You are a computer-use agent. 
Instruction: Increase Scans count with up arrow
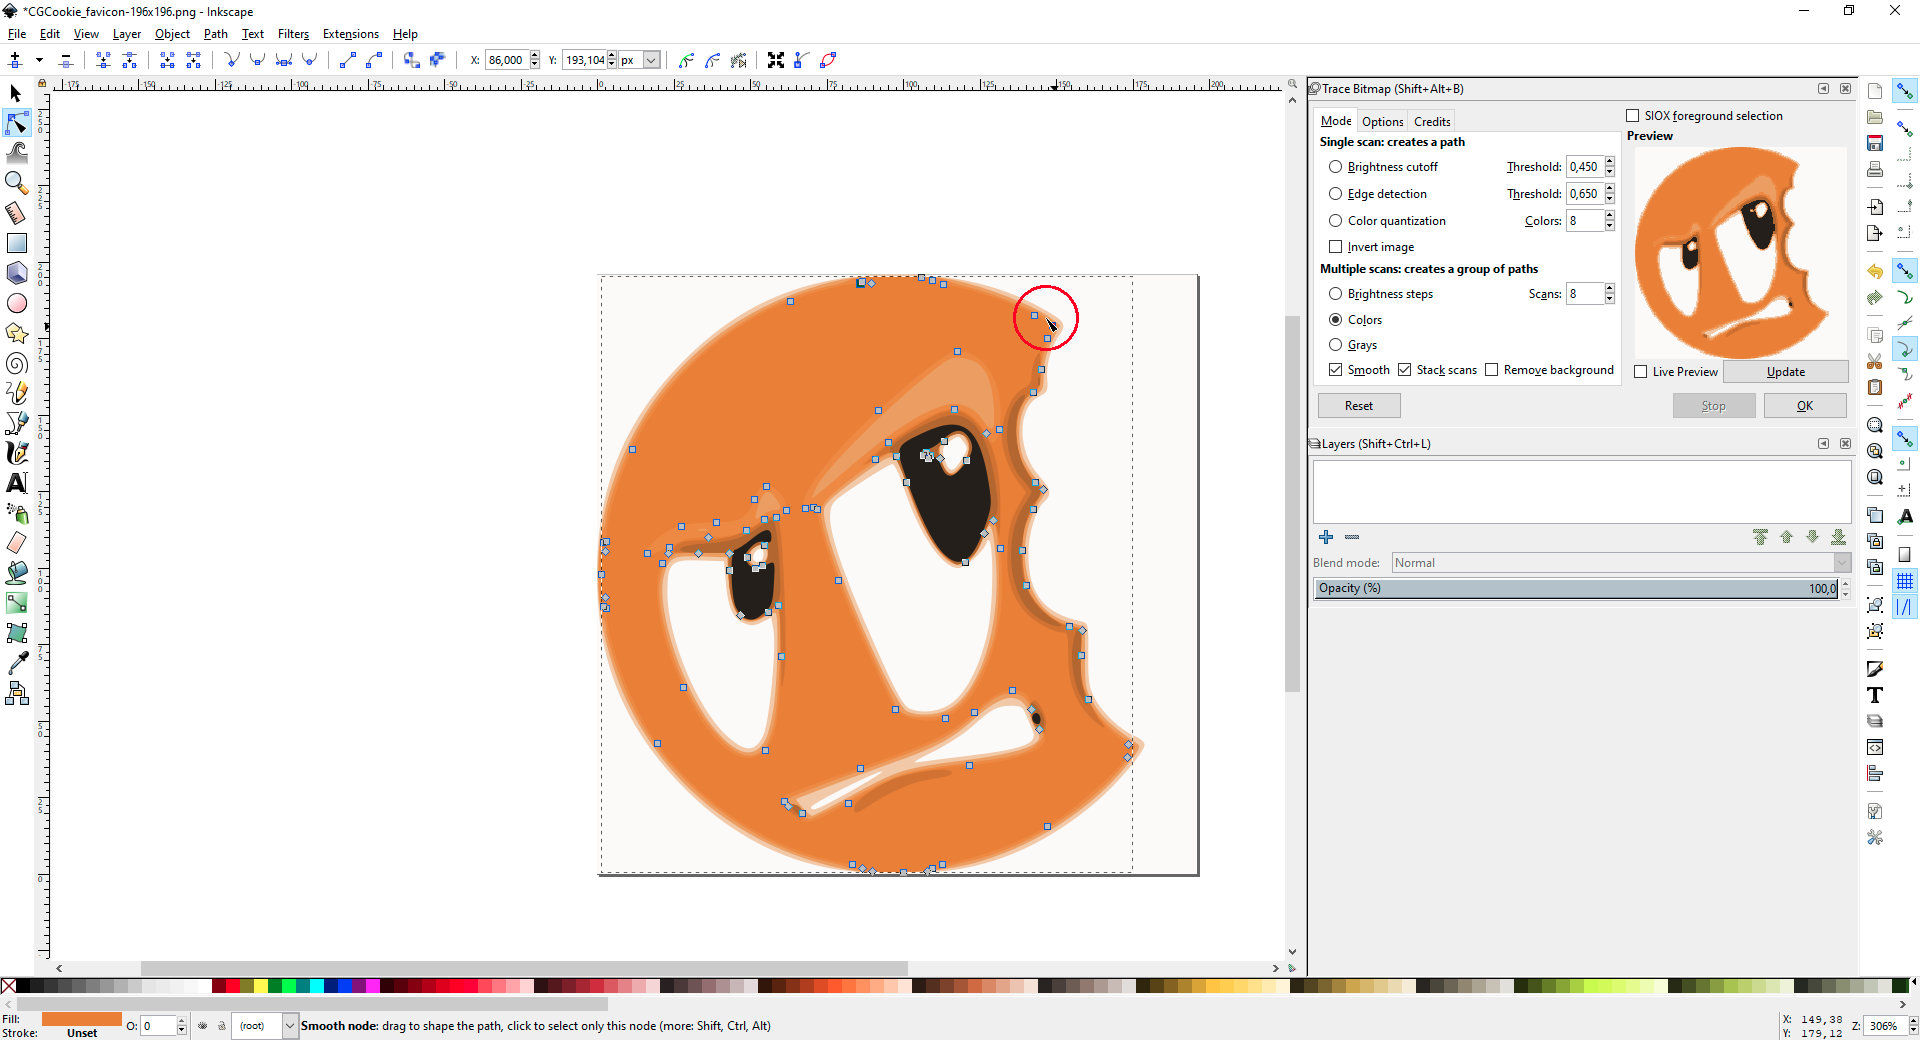pos(1610,289)
